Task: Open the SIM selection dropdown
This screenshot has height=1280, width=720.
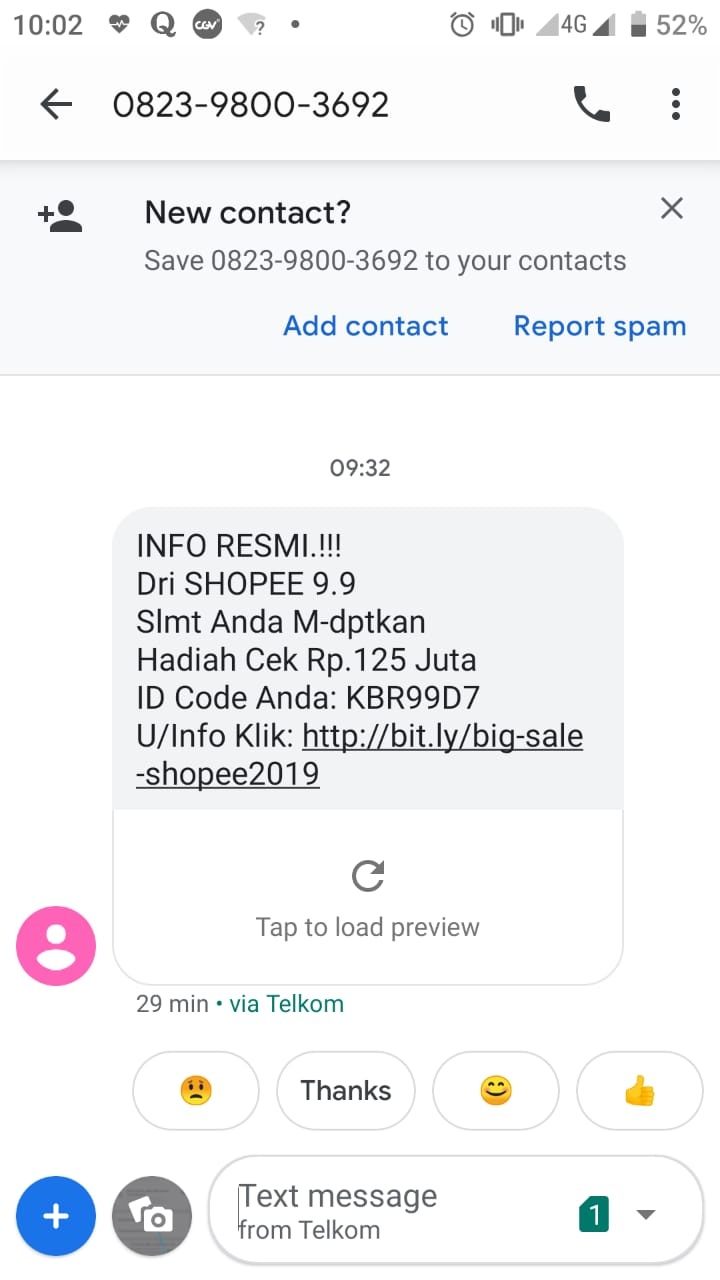Action: coord(646,1213)
